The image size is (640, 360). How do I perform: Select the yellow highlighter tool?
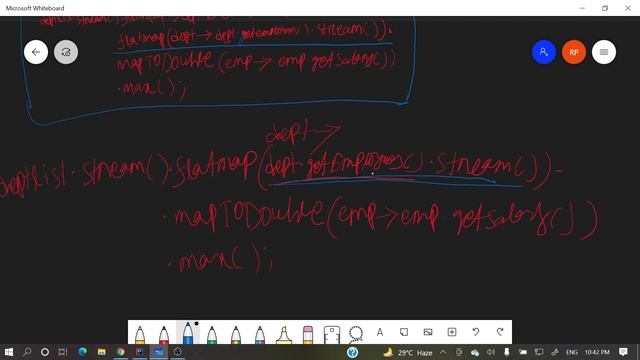point(284,335)
